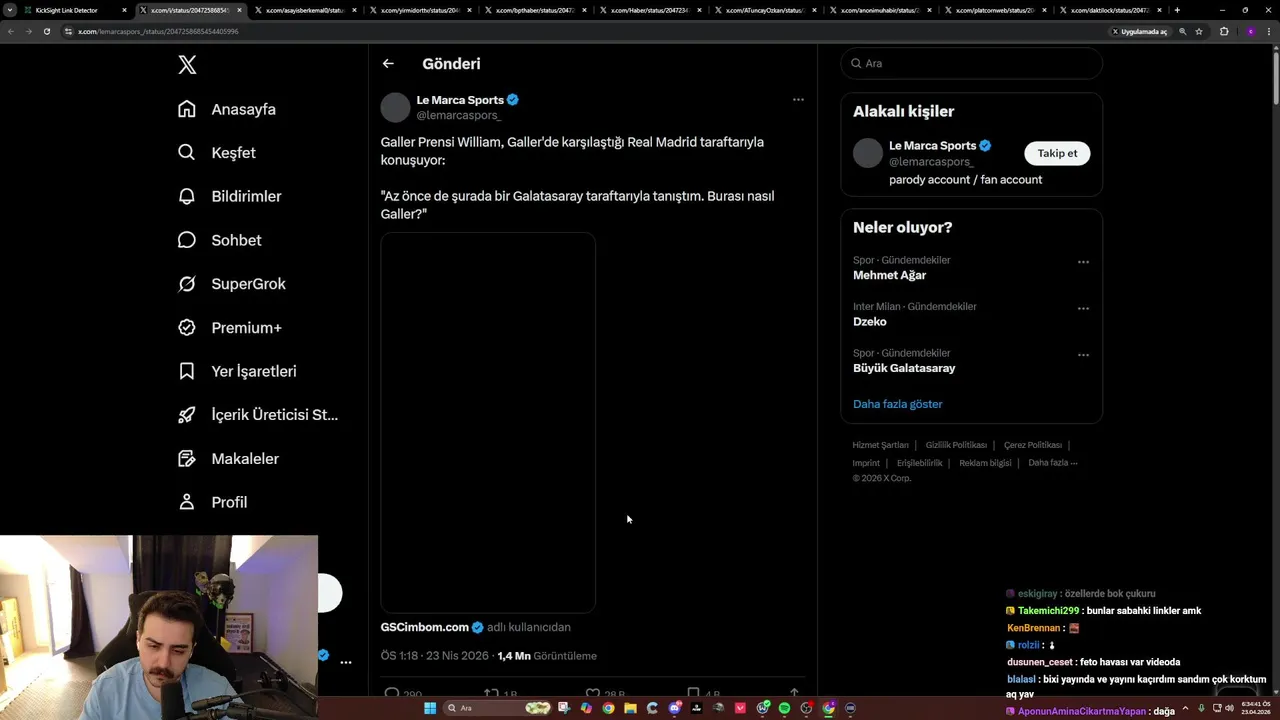
Task: Open options for Dzeko trend
Action: point(1083,309)
